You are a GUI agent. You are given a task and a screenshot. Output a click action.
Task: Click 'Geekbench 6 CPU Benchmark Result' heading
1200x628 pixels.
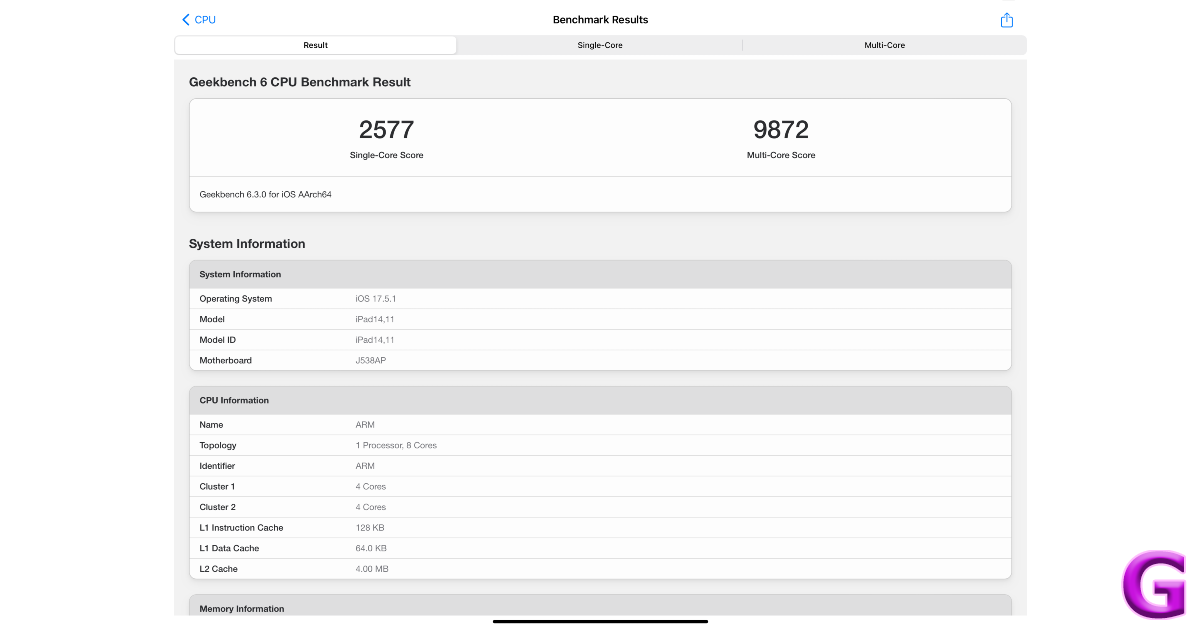click(300, 82)
